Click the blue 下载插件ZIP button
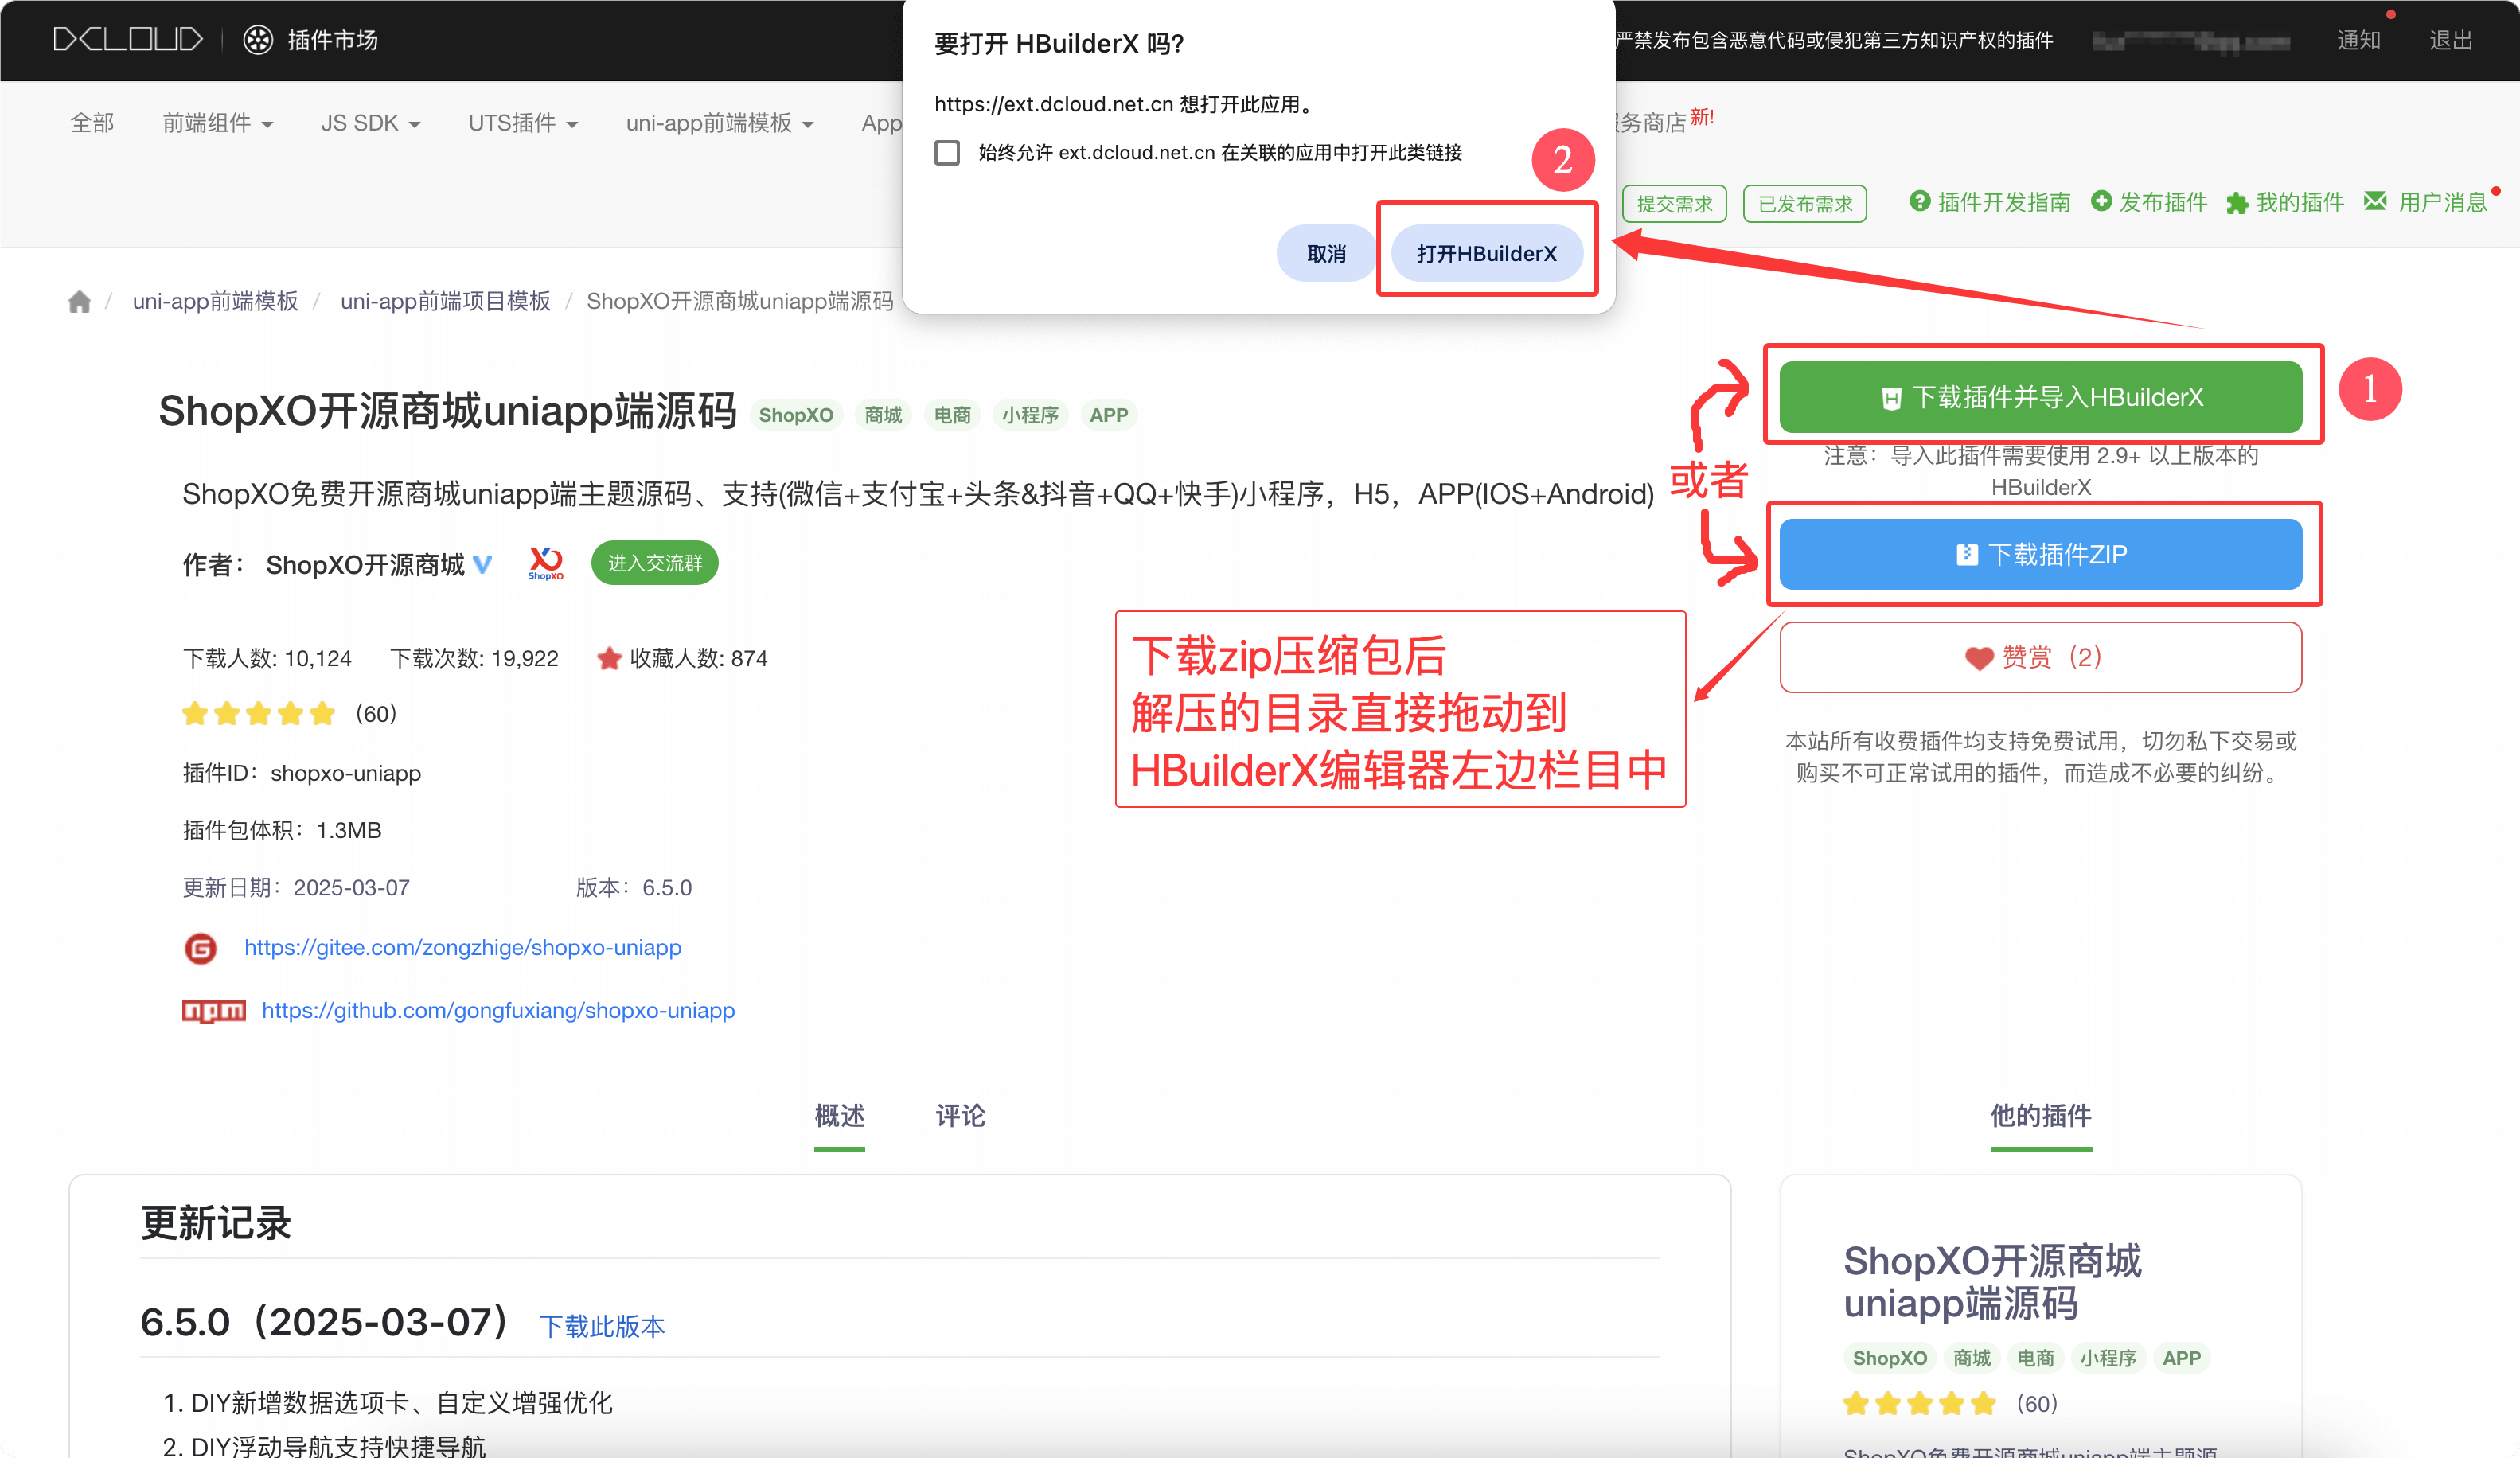2520x1458 pixels. coord(2040,554)
